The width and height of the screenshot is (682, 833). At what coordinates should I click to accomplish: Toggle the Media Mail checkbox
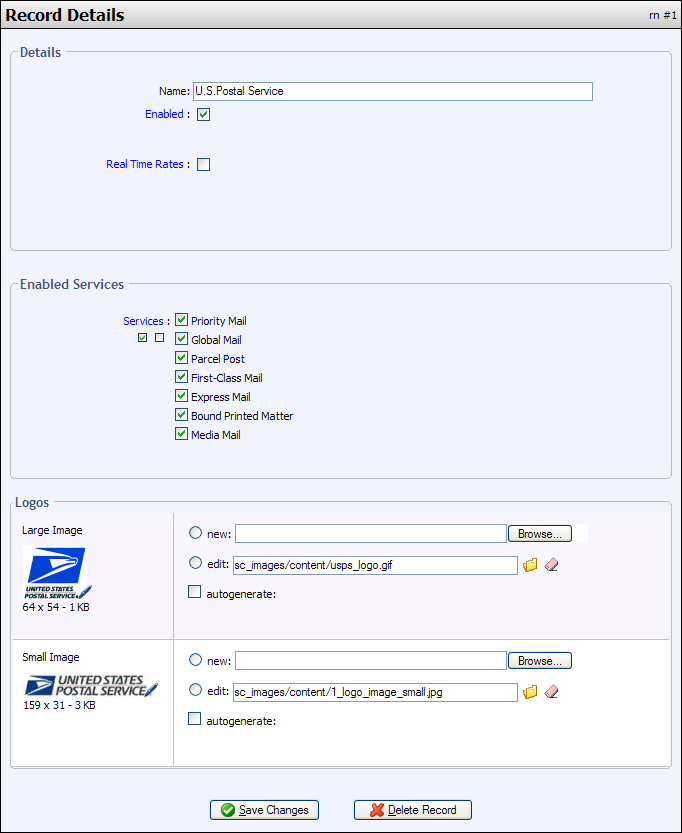[182, 435]
